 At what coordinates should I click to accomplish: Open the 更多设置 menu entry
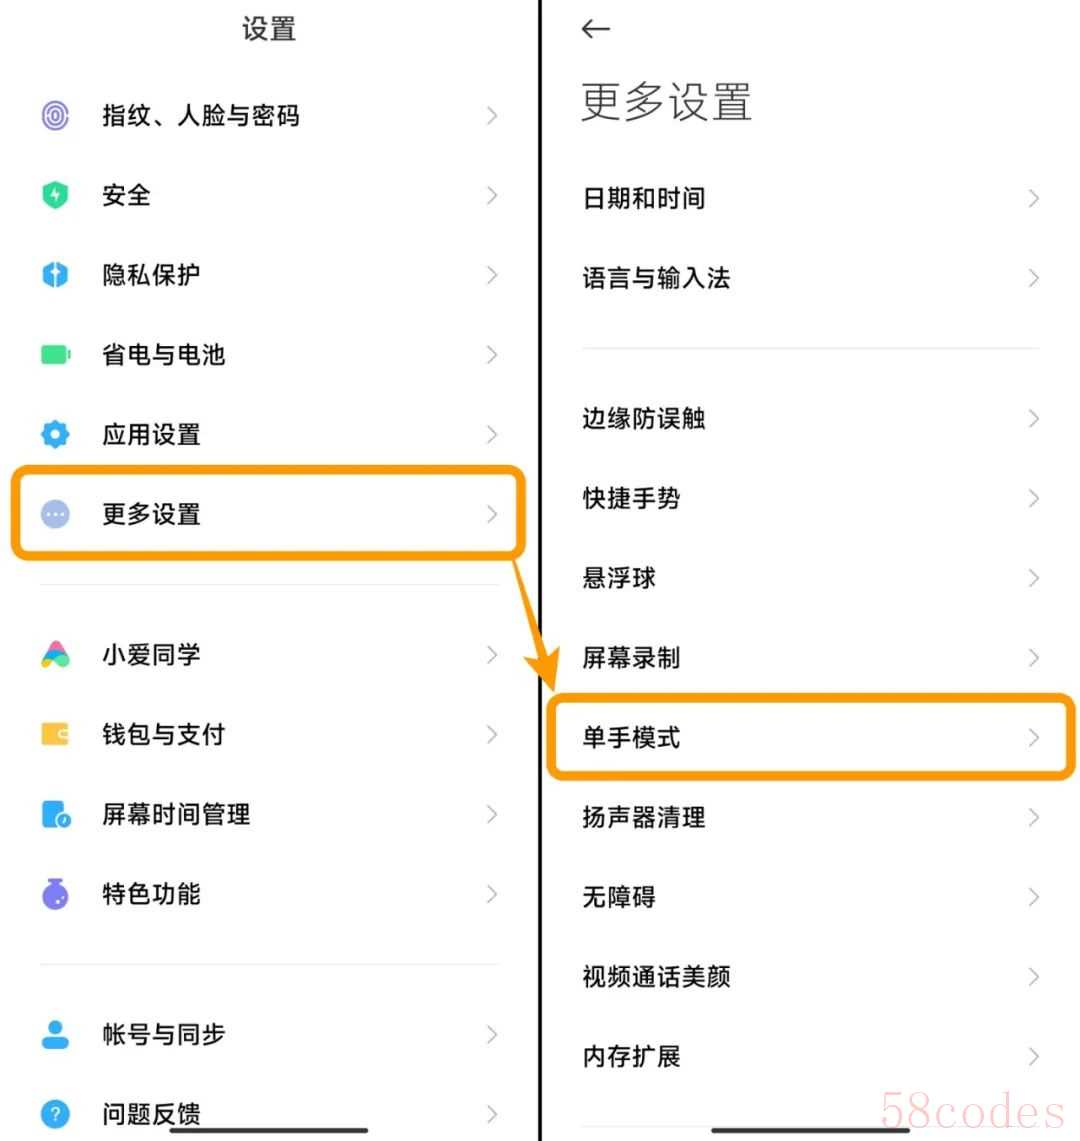pyautogui.click(x=268, y=514)
